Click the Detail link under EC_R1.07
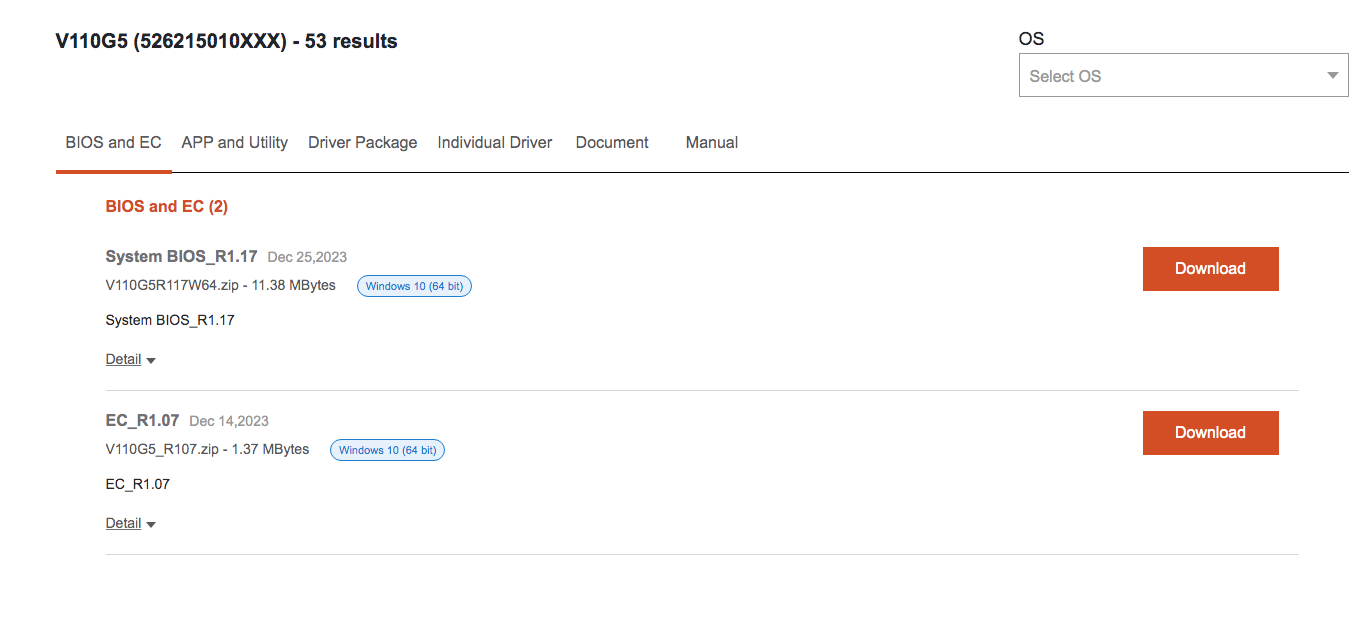Viewport: 1363px width, 620px height. 123,523
